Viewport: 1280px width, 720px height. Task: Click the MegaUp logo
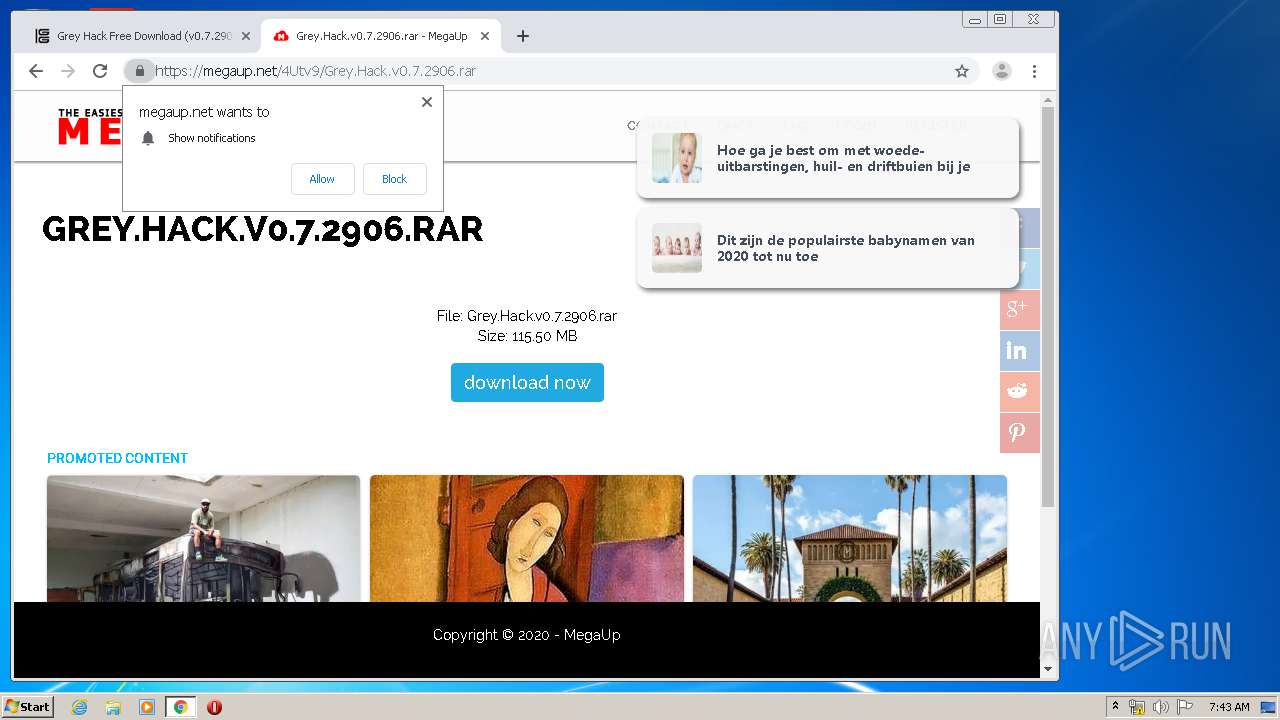tap(90, 127)
